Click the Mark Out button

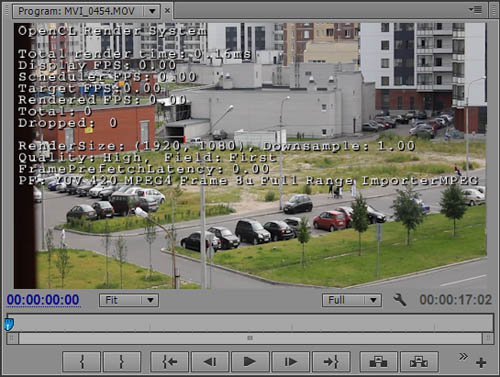pos(122,362)
